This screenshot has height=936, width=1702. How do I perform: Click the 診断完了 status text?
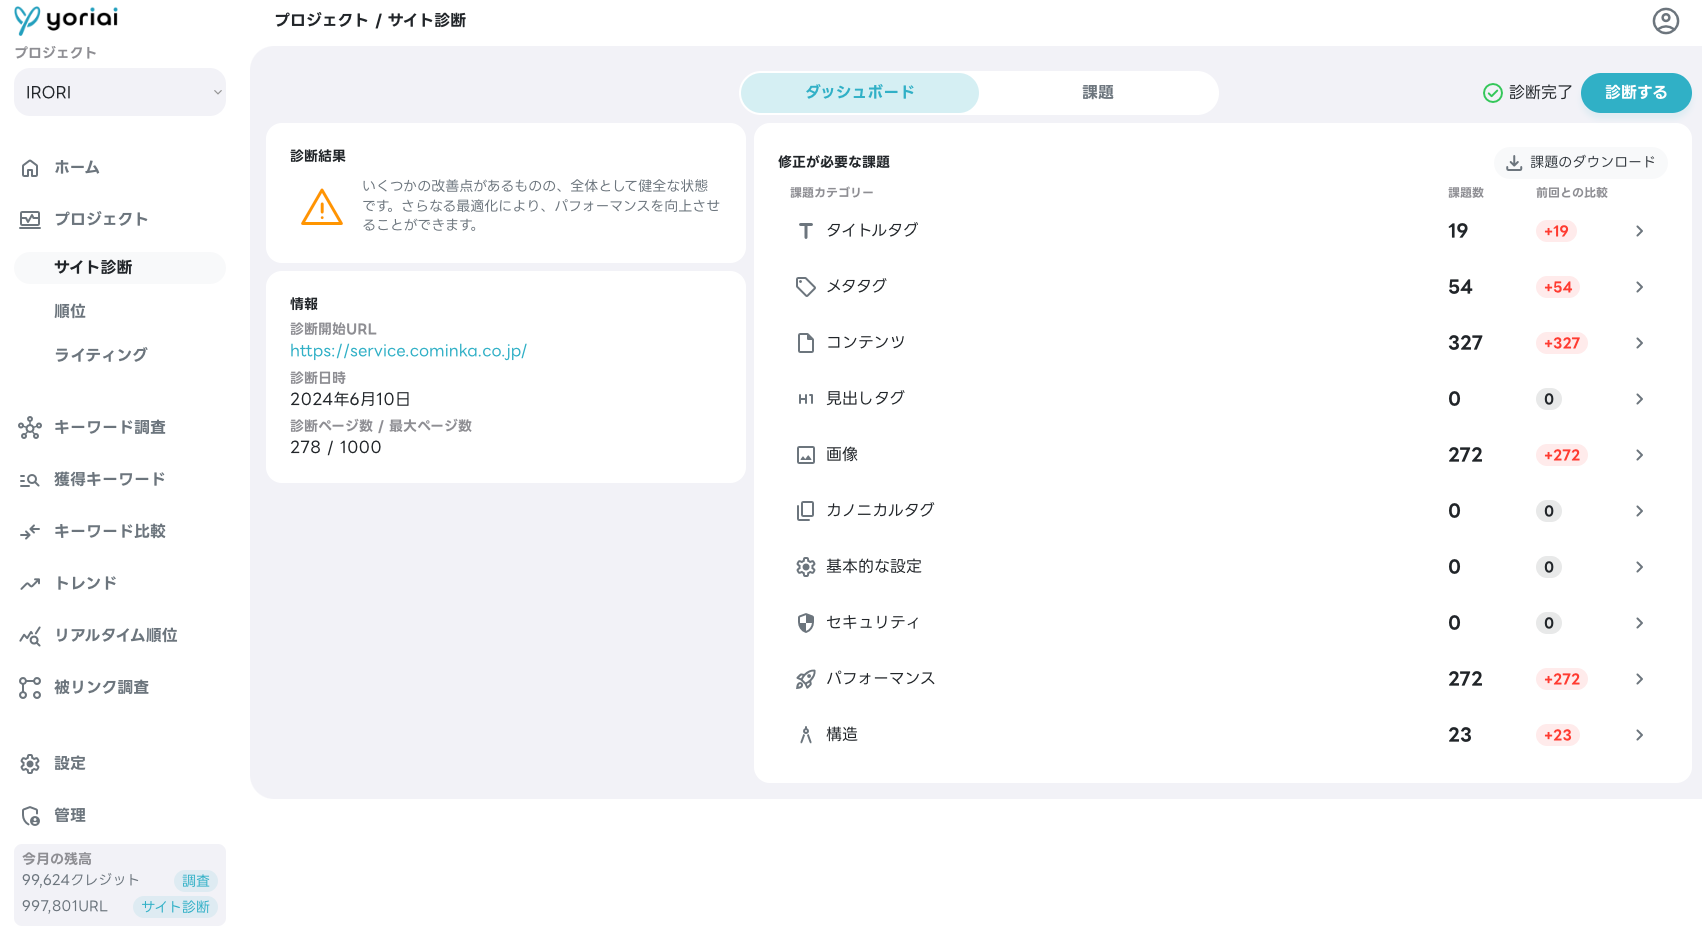(1540, 92)
